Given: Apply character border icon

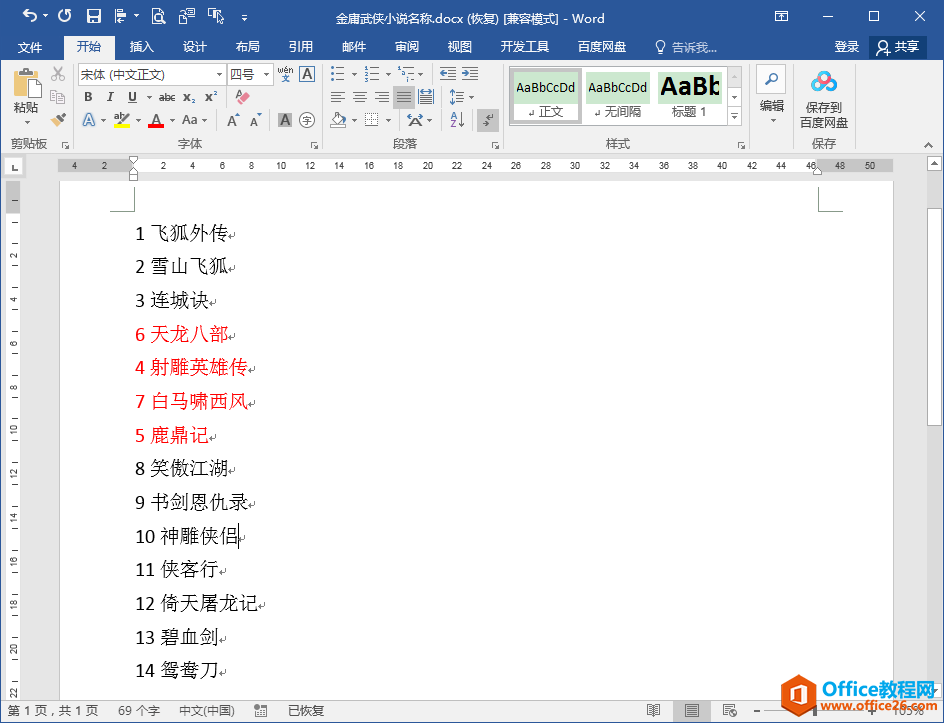Looking at the screenshot, I should [307, 74].
